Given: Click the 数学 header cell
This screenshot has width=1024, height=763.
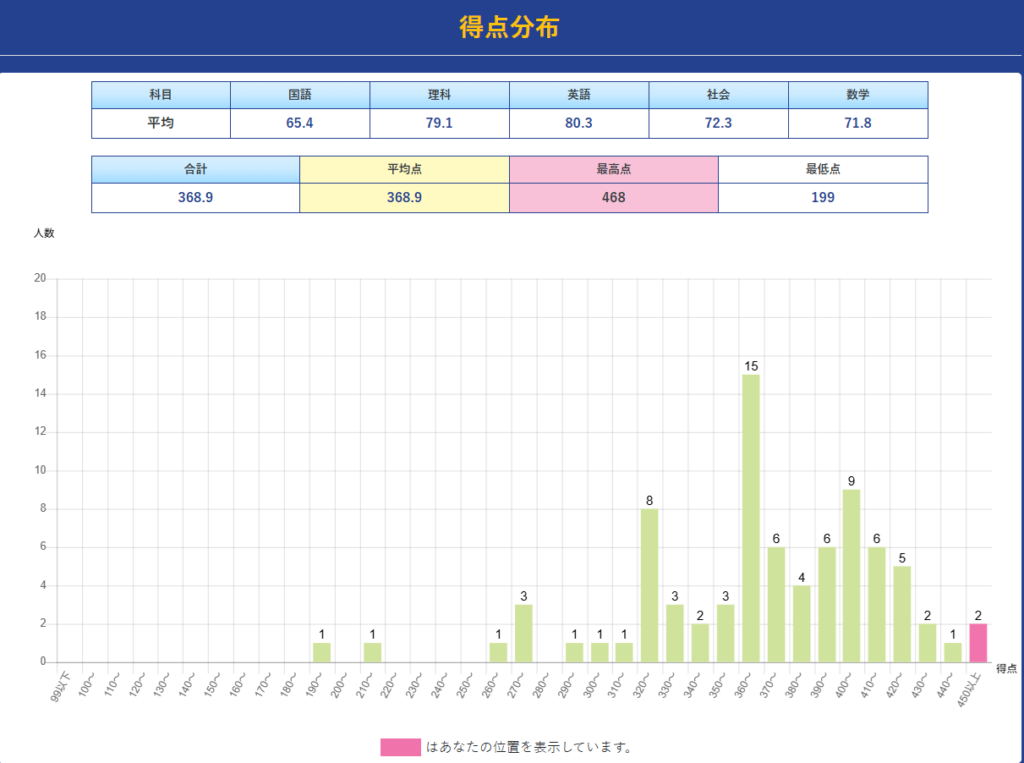Looking at the screenshot, I should 857,95.
